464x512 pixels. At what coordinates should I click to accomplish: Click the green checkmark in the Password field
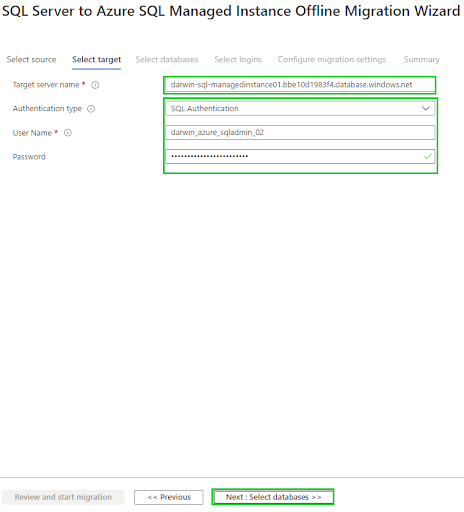428,156
